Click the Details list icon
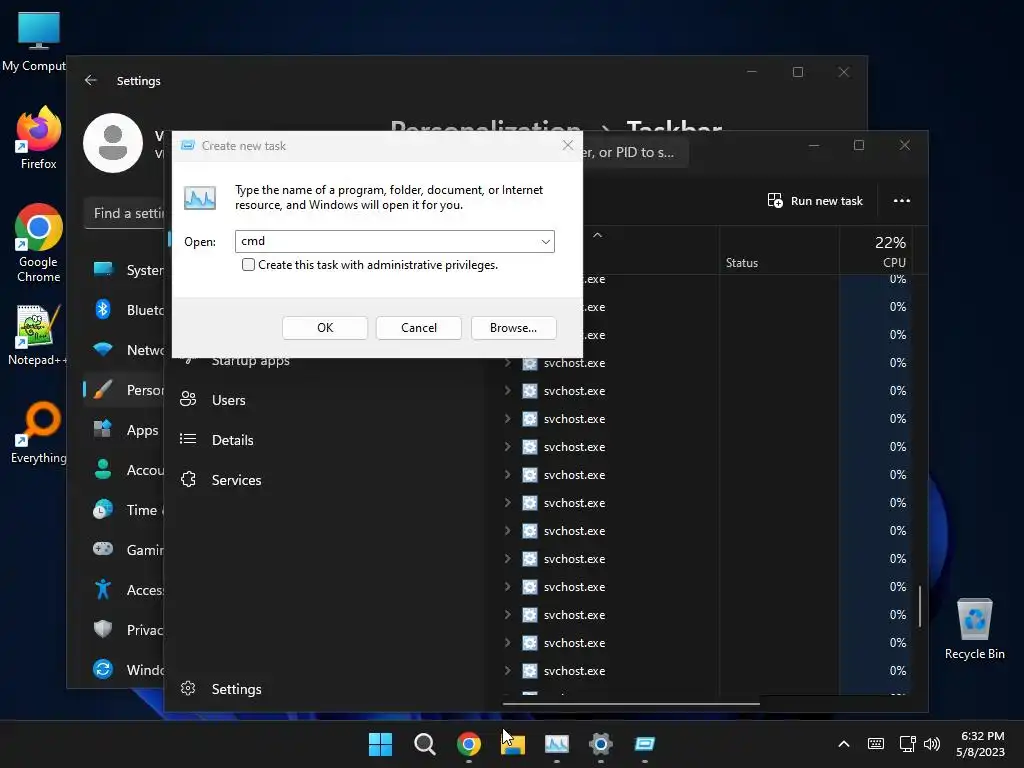The height and width of the screenshot is (768, 1024). 188,439
